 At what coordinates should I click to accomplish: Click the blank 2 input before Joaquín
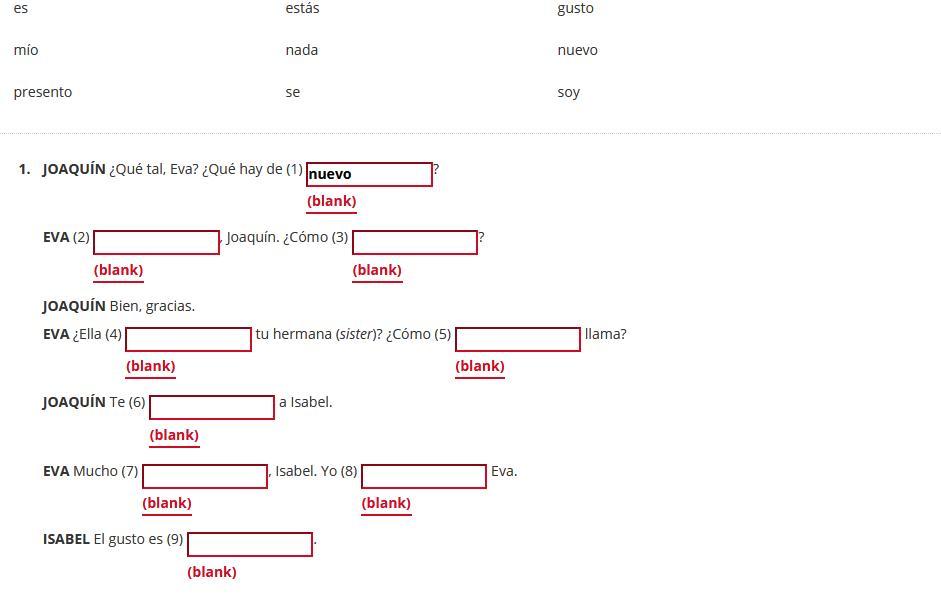click(x=156, y=242)
